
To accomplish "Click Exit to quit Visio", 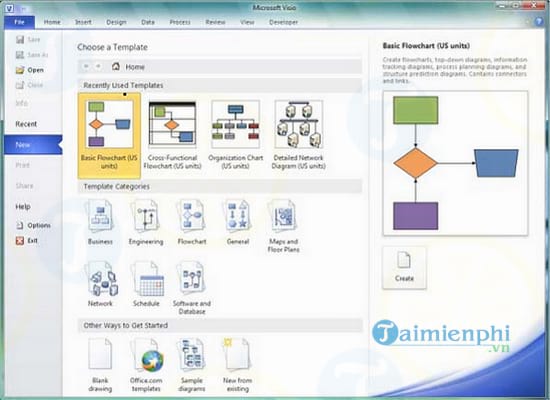I will [27, 241].
